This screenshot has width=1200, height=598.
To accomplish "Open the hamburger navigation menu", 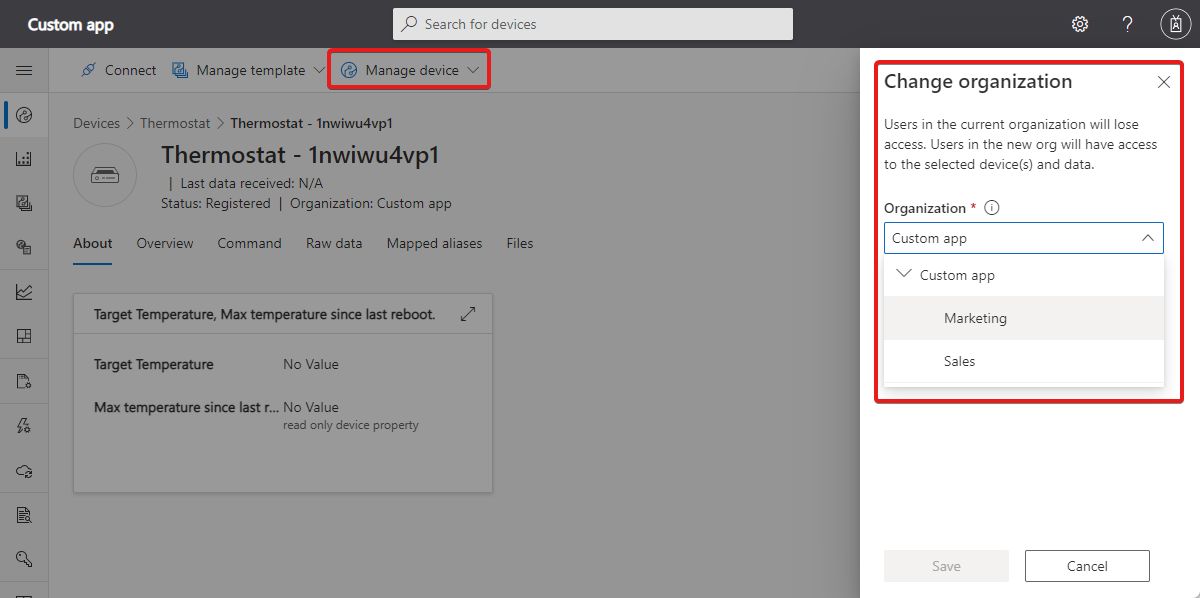I will (x=24, y=70).
